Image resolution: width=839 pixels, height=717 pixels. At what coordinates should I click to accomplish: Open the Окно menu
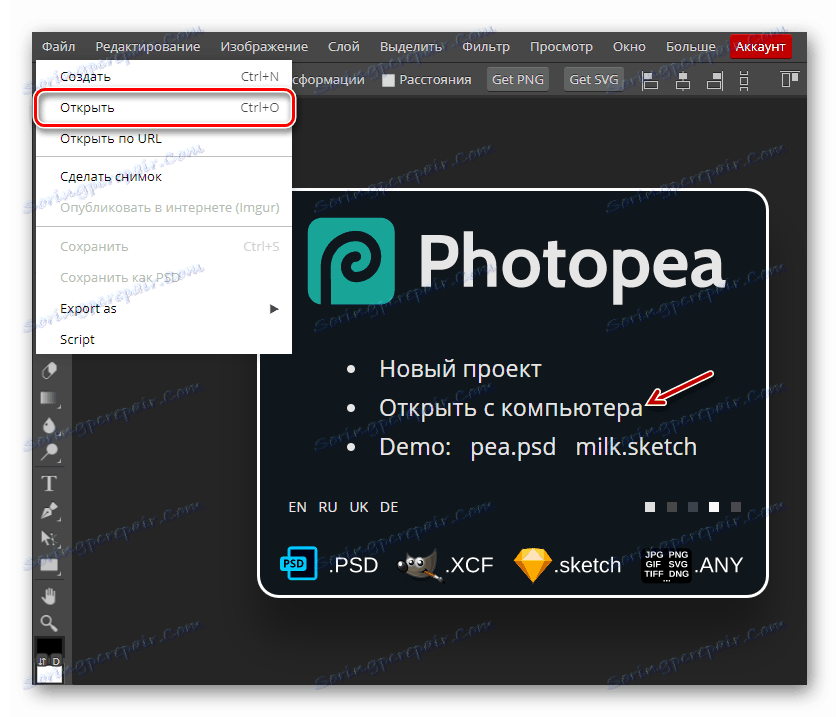tap(629, 47)
